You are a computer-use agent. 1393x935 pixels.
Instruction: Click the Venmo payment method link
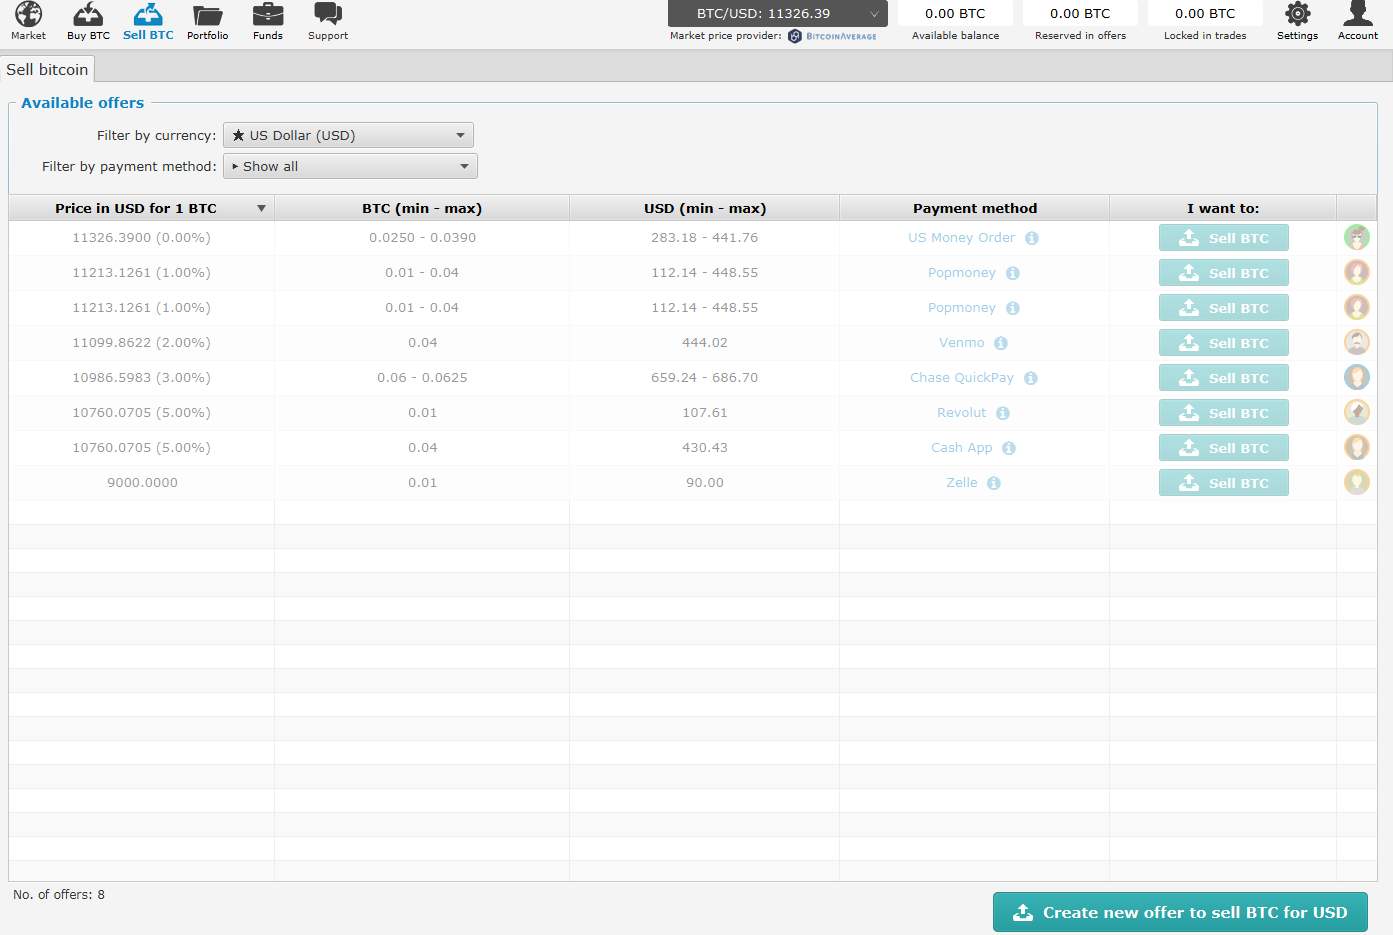coord(961,343)
